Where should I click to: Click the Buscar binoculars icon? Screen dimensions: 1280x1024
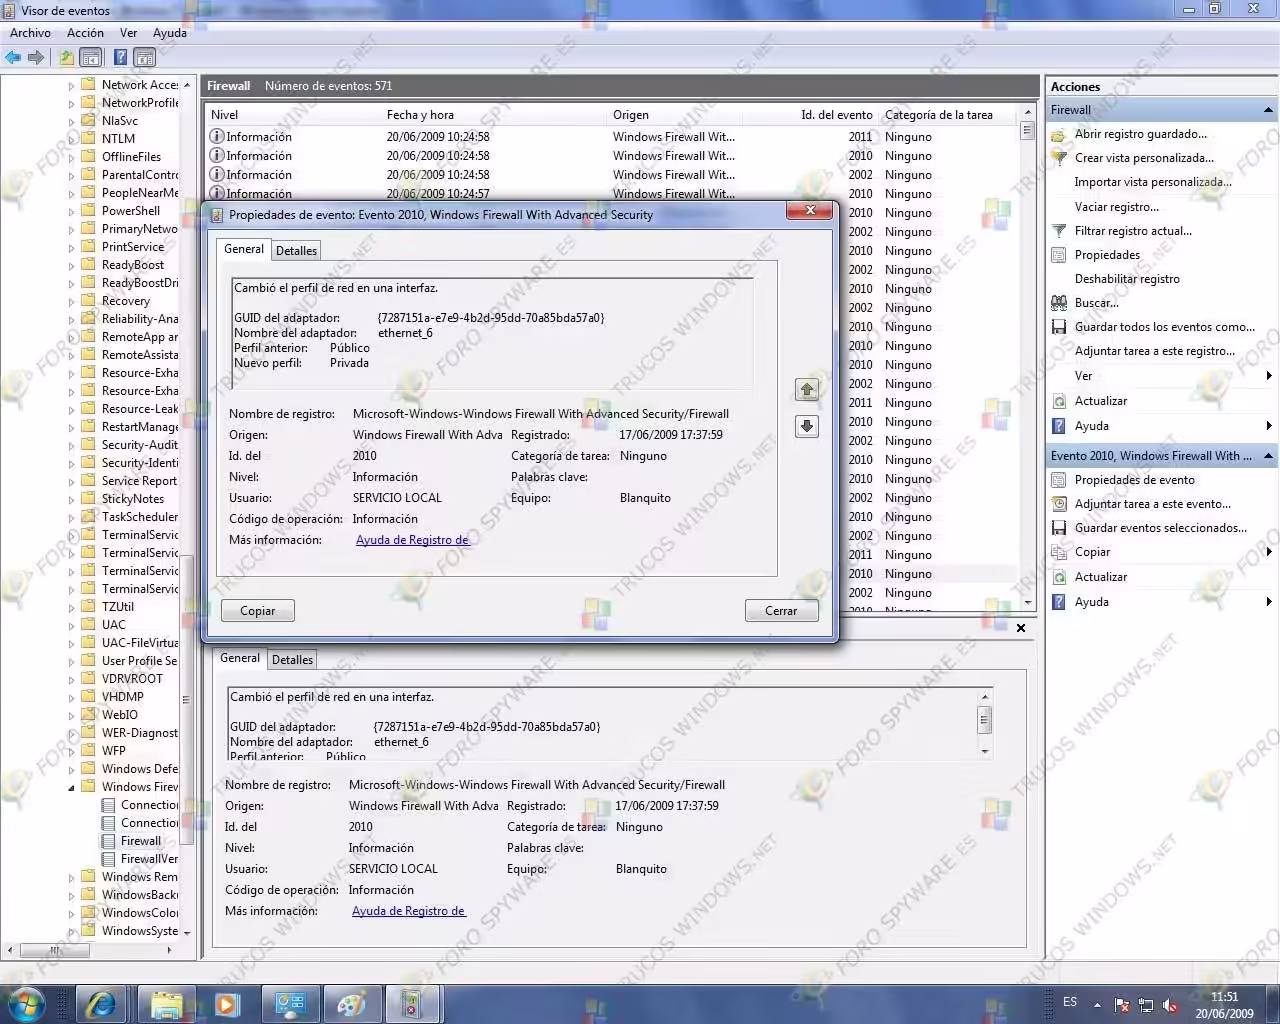(x=1059, y=302)
